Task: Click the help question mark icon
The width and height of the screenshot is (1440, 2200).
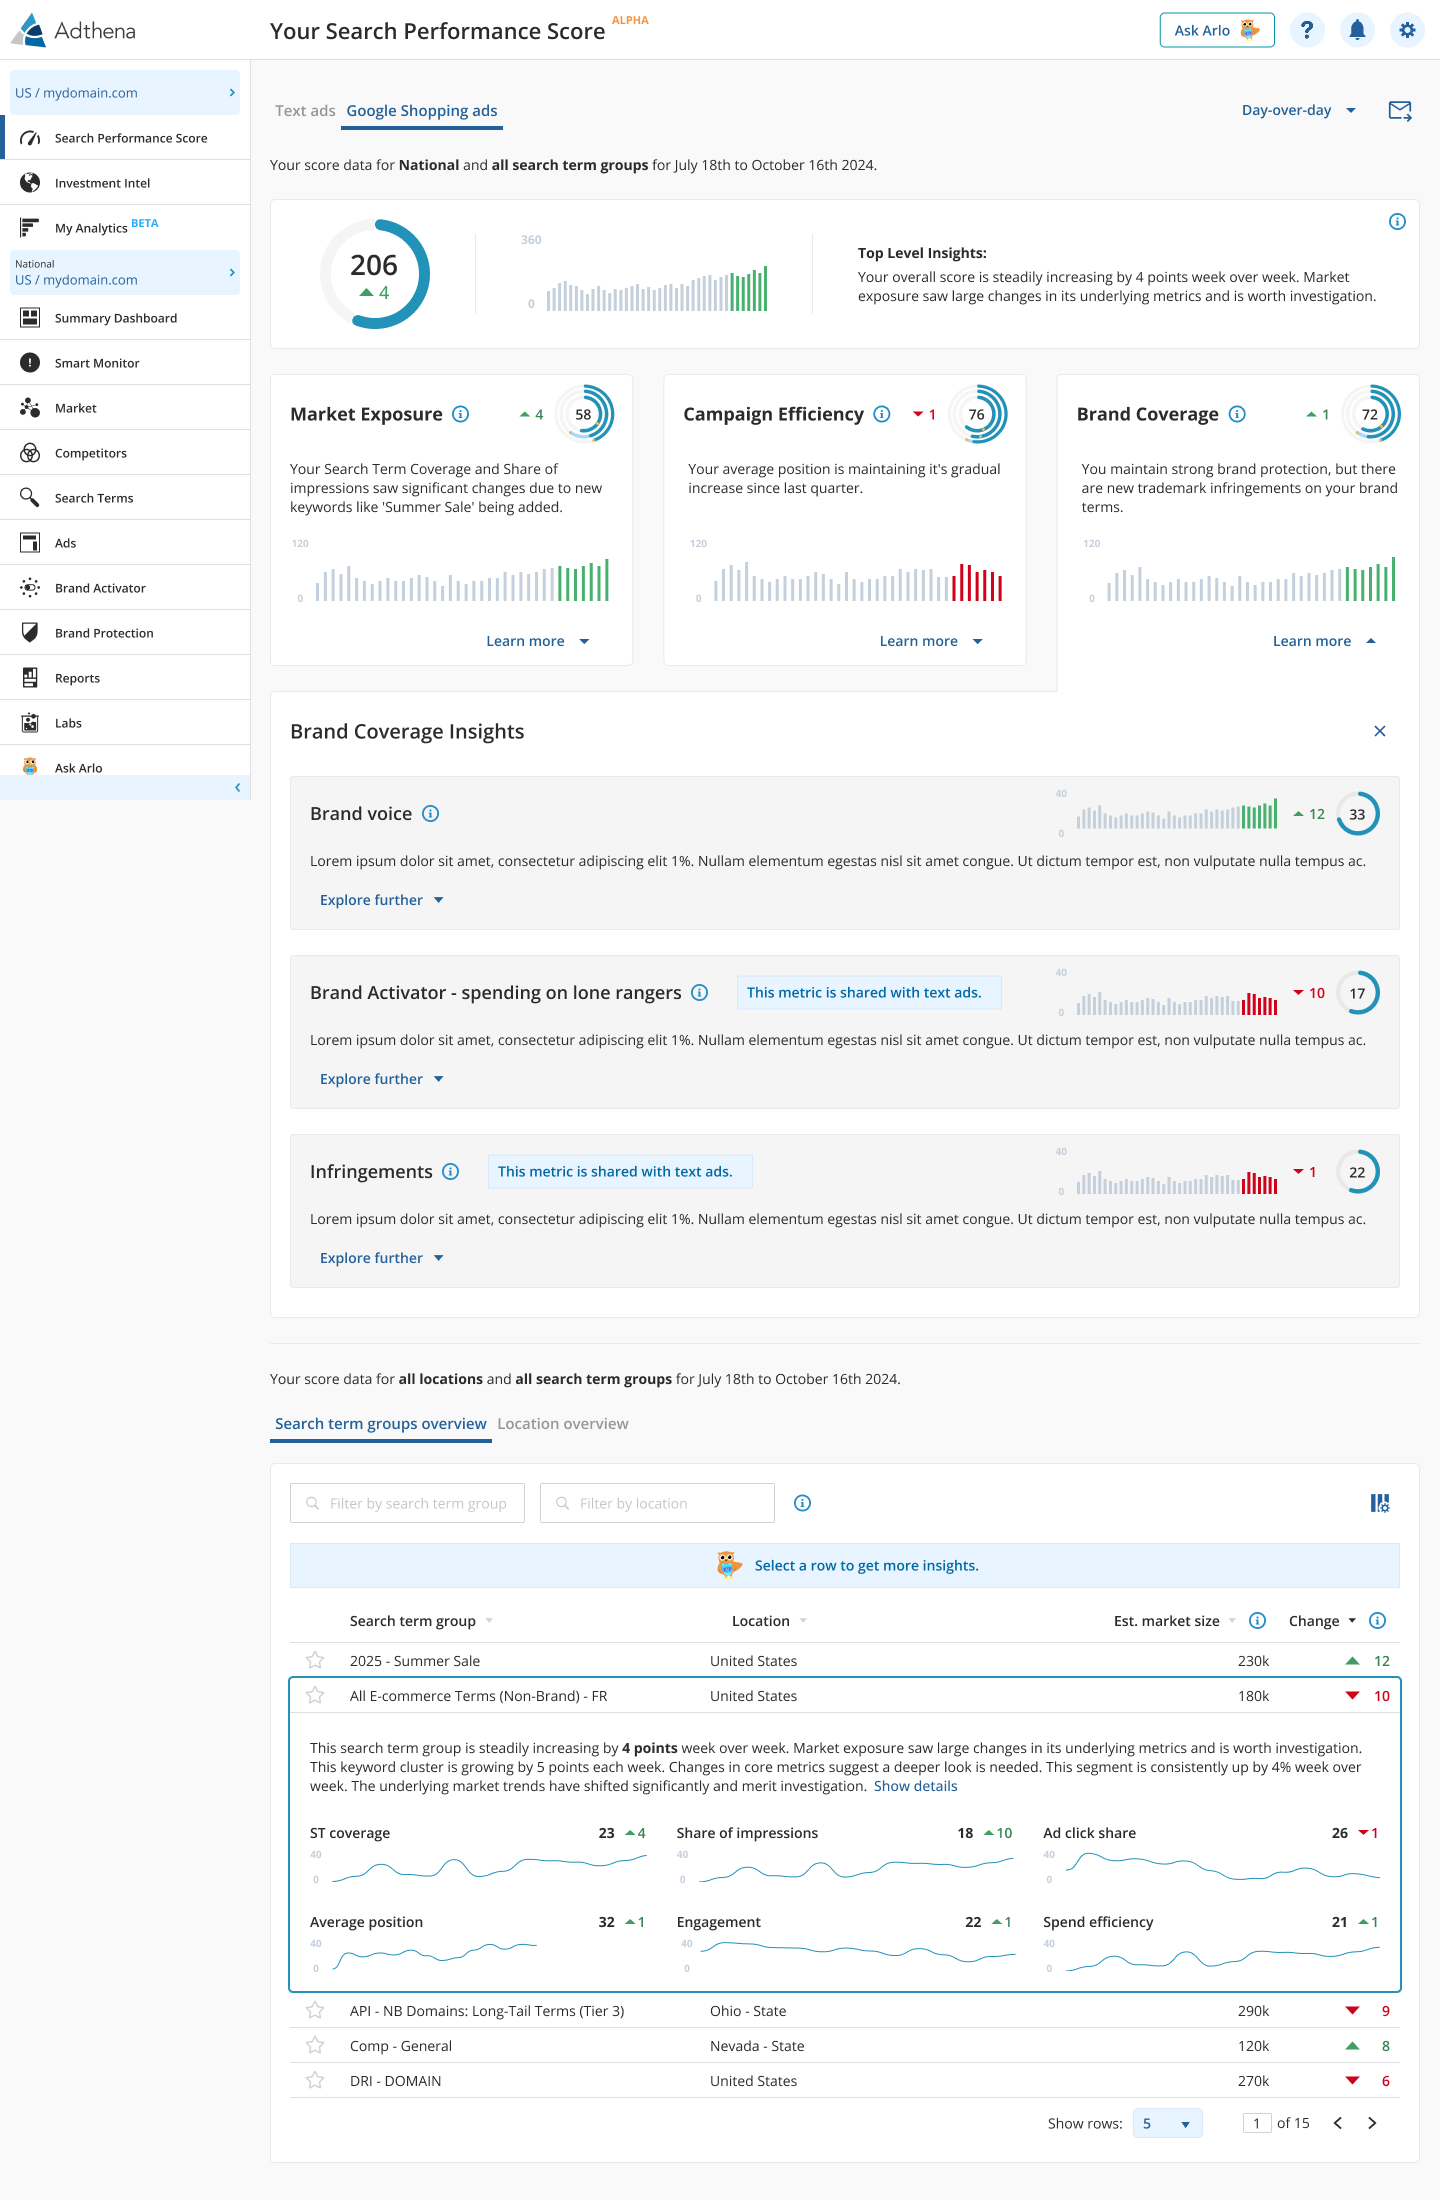Action: (x=1306, y=30)
